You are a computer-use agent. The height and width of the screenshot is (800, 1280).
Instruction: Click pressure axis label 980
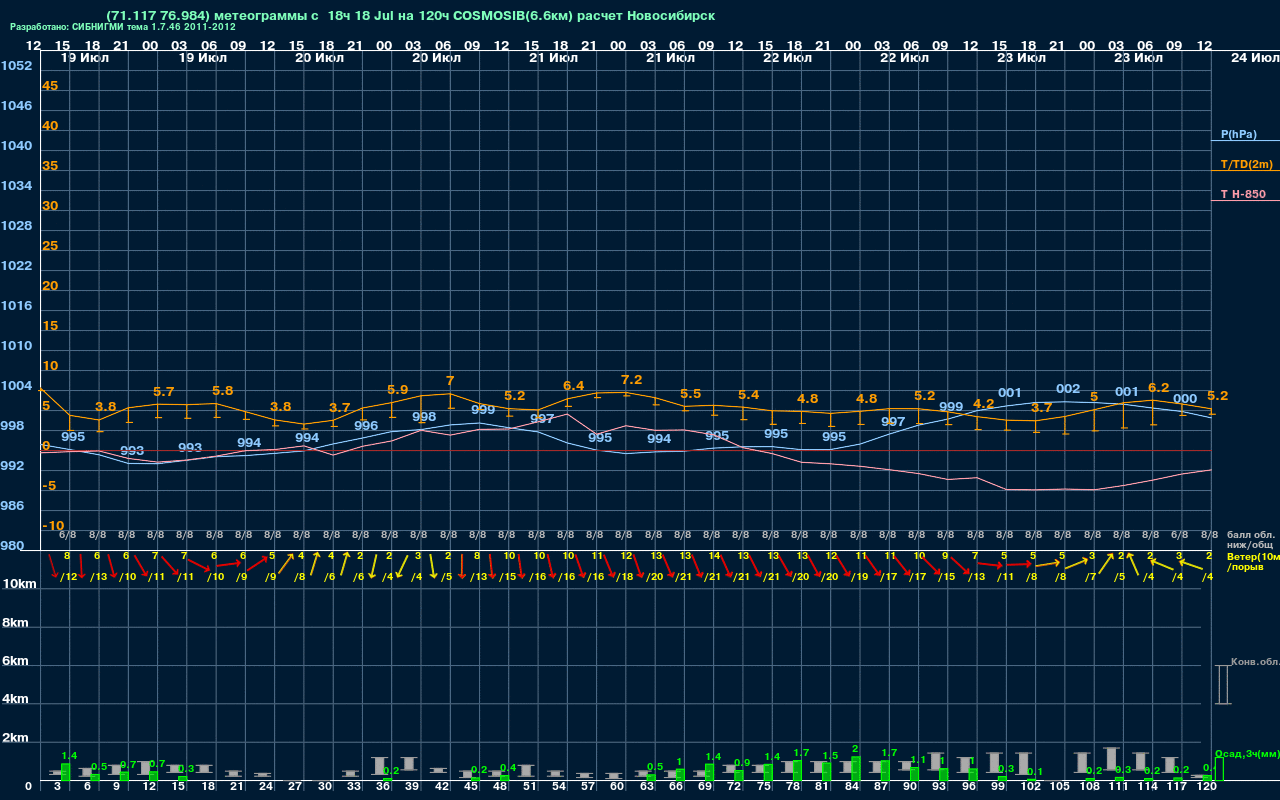coord(13,546)
